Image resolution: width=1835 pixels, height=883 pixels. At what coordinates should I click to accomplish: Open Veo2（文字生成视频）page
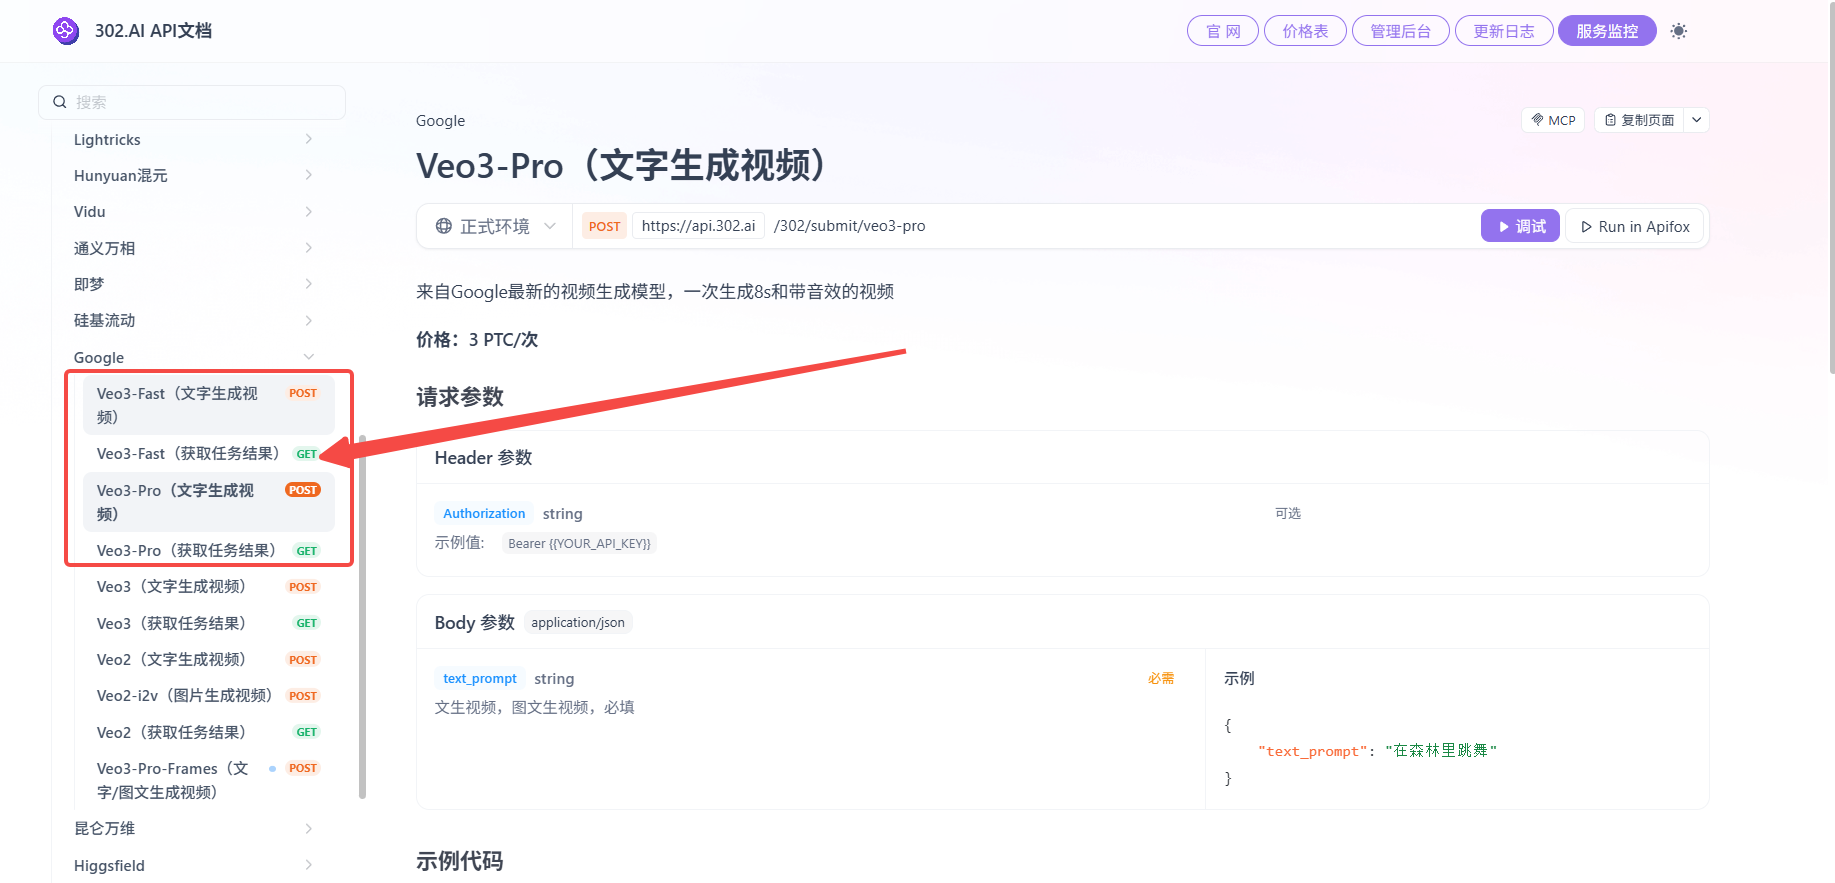208,659
